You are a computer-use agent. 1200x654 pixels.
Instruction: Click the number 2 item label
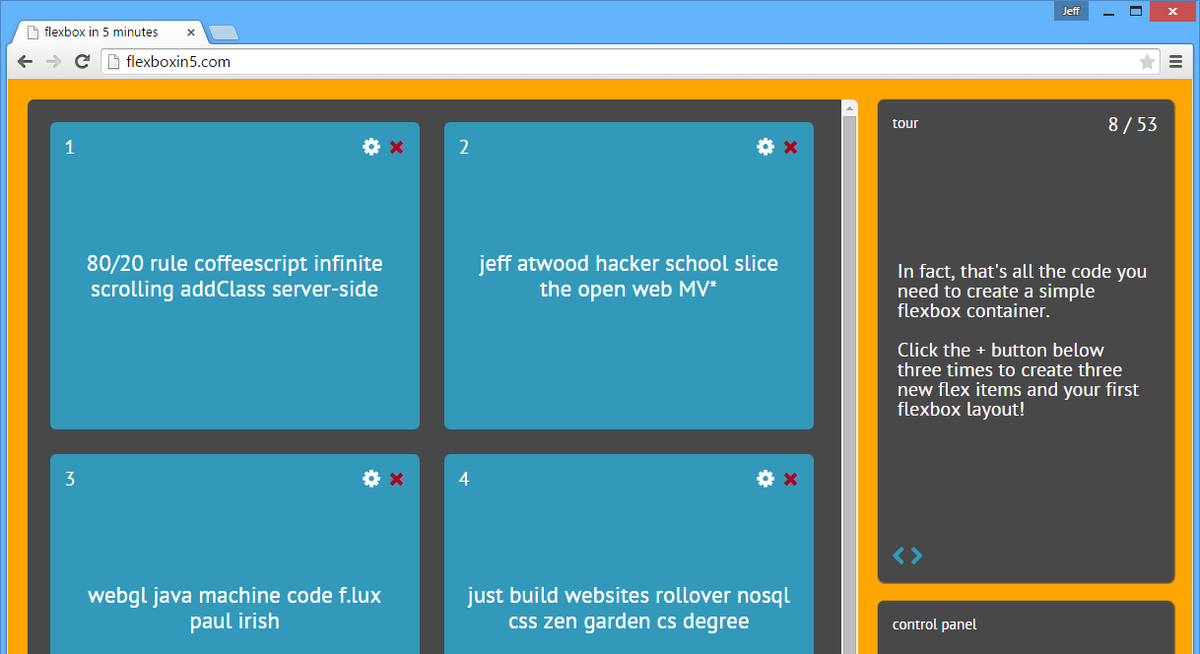click(x=463, y=147)
